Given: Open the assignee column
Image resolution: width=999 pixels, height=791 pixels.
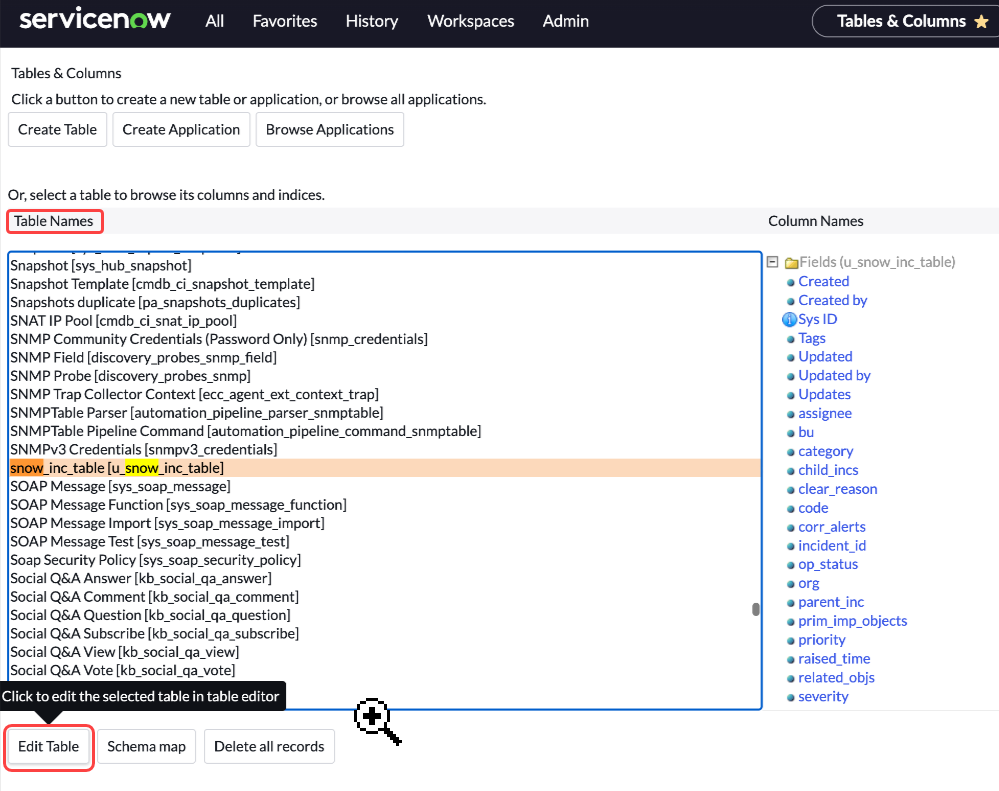Looking at the screenshot, I should [x=825, y=414].
